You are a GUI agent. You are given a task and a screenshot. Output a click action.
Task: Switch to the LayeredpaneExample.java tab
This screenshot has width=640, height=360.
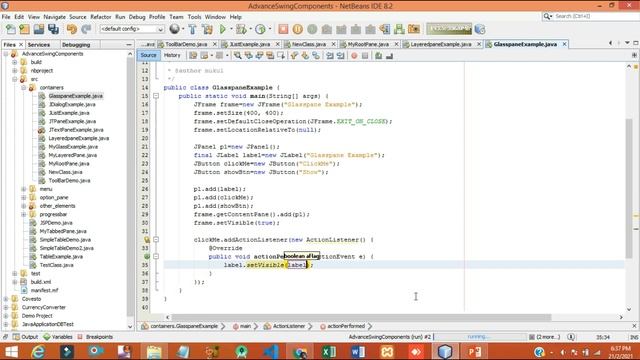[441, 44]
